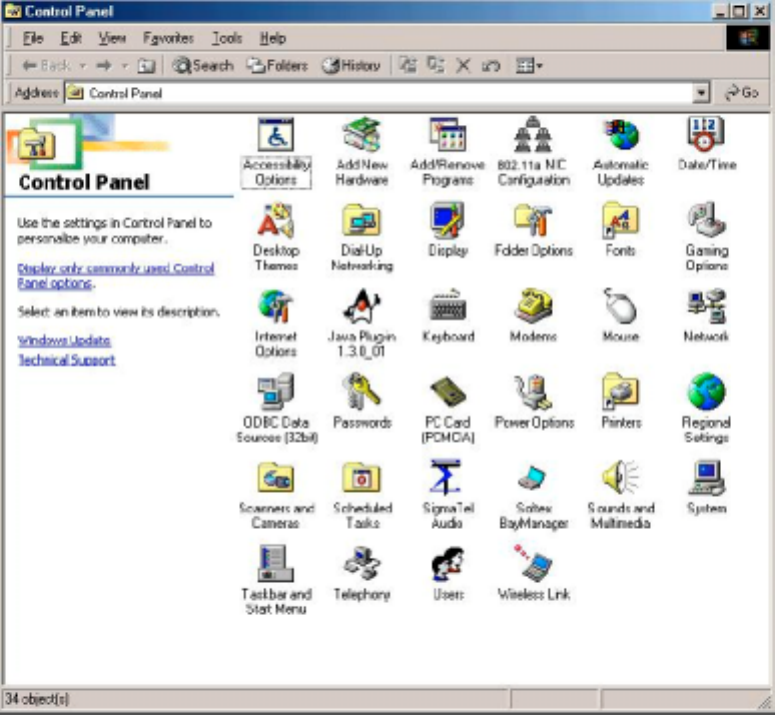Screen dimensions: 775x715
Task: Click the '34 object(s)' status bar text
Action: [x=37, y=699]
